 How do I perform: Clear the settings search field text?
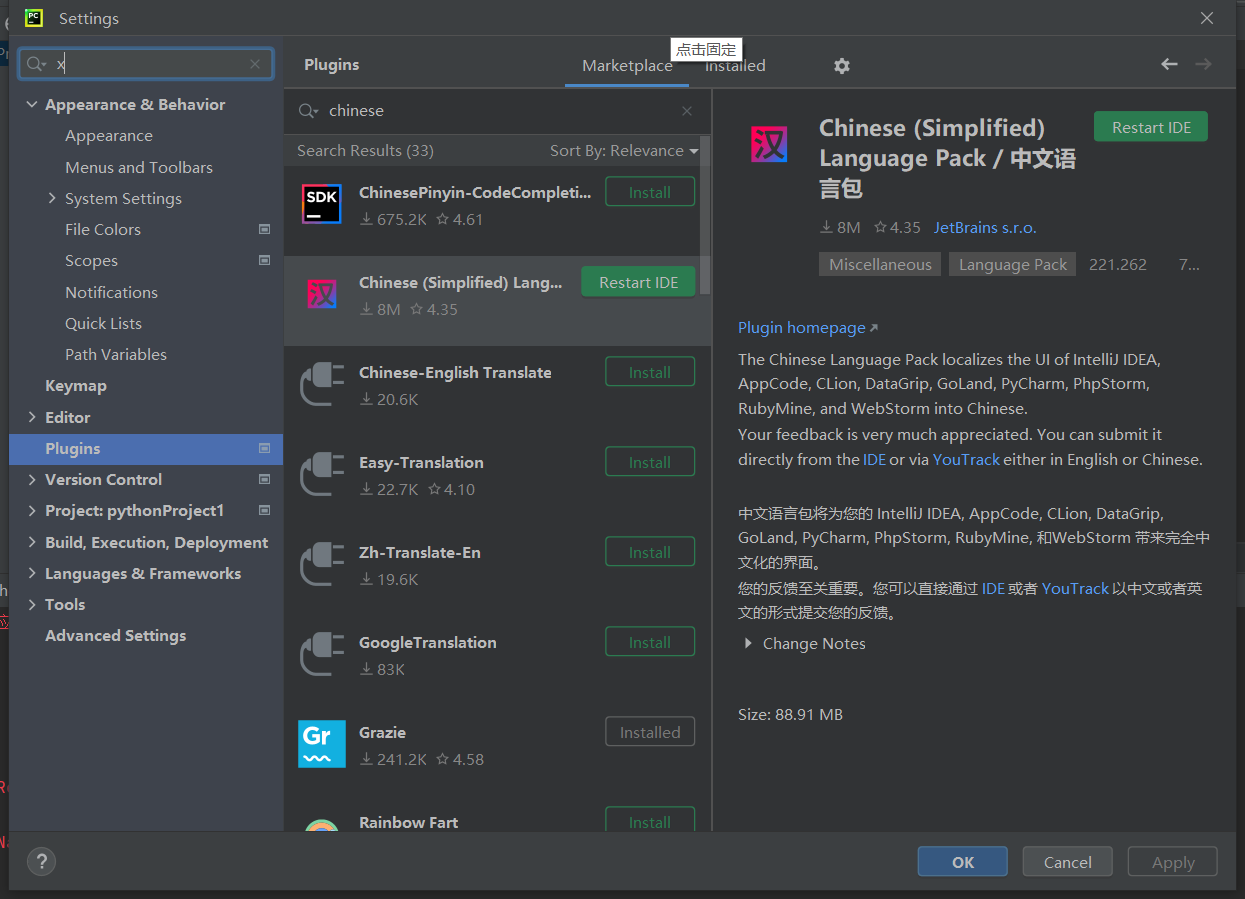point(255,64)
